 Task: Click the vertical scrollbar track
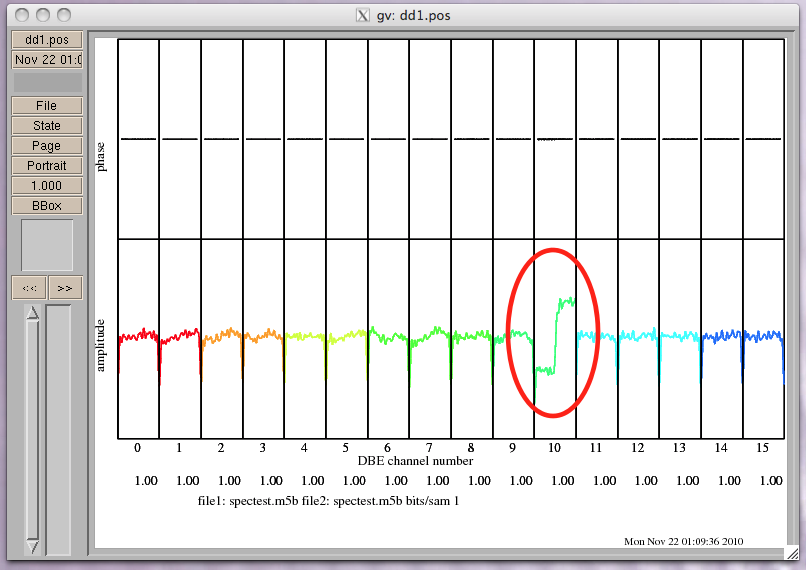pos(32,430)
